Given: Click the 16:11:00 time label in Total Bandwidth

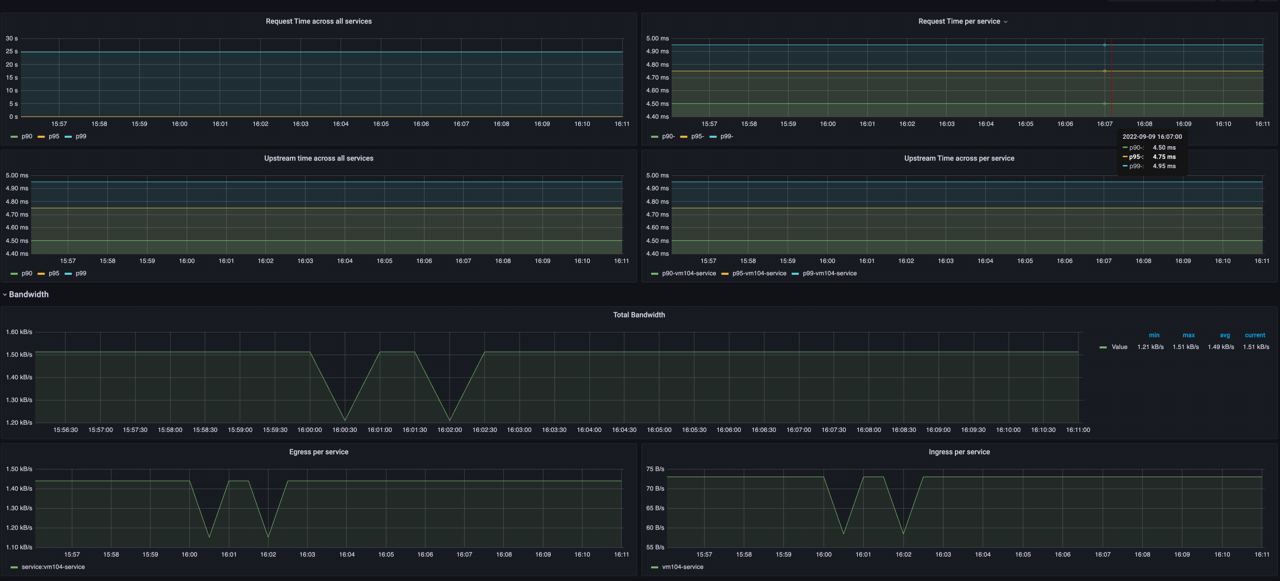Looking at the screenshot, I should pyautogui.click(x=1077, y=430).
